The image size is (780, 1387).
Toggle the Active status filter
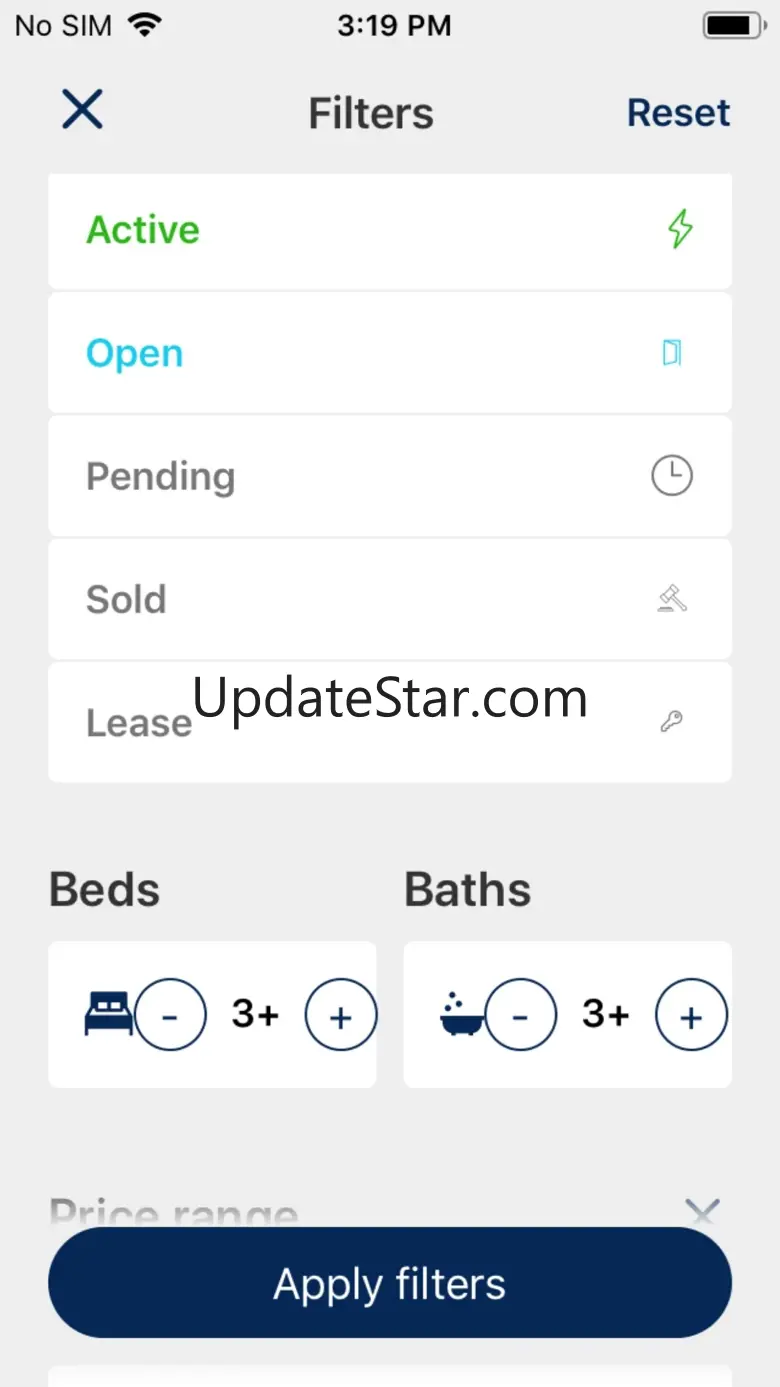[390, 231]
